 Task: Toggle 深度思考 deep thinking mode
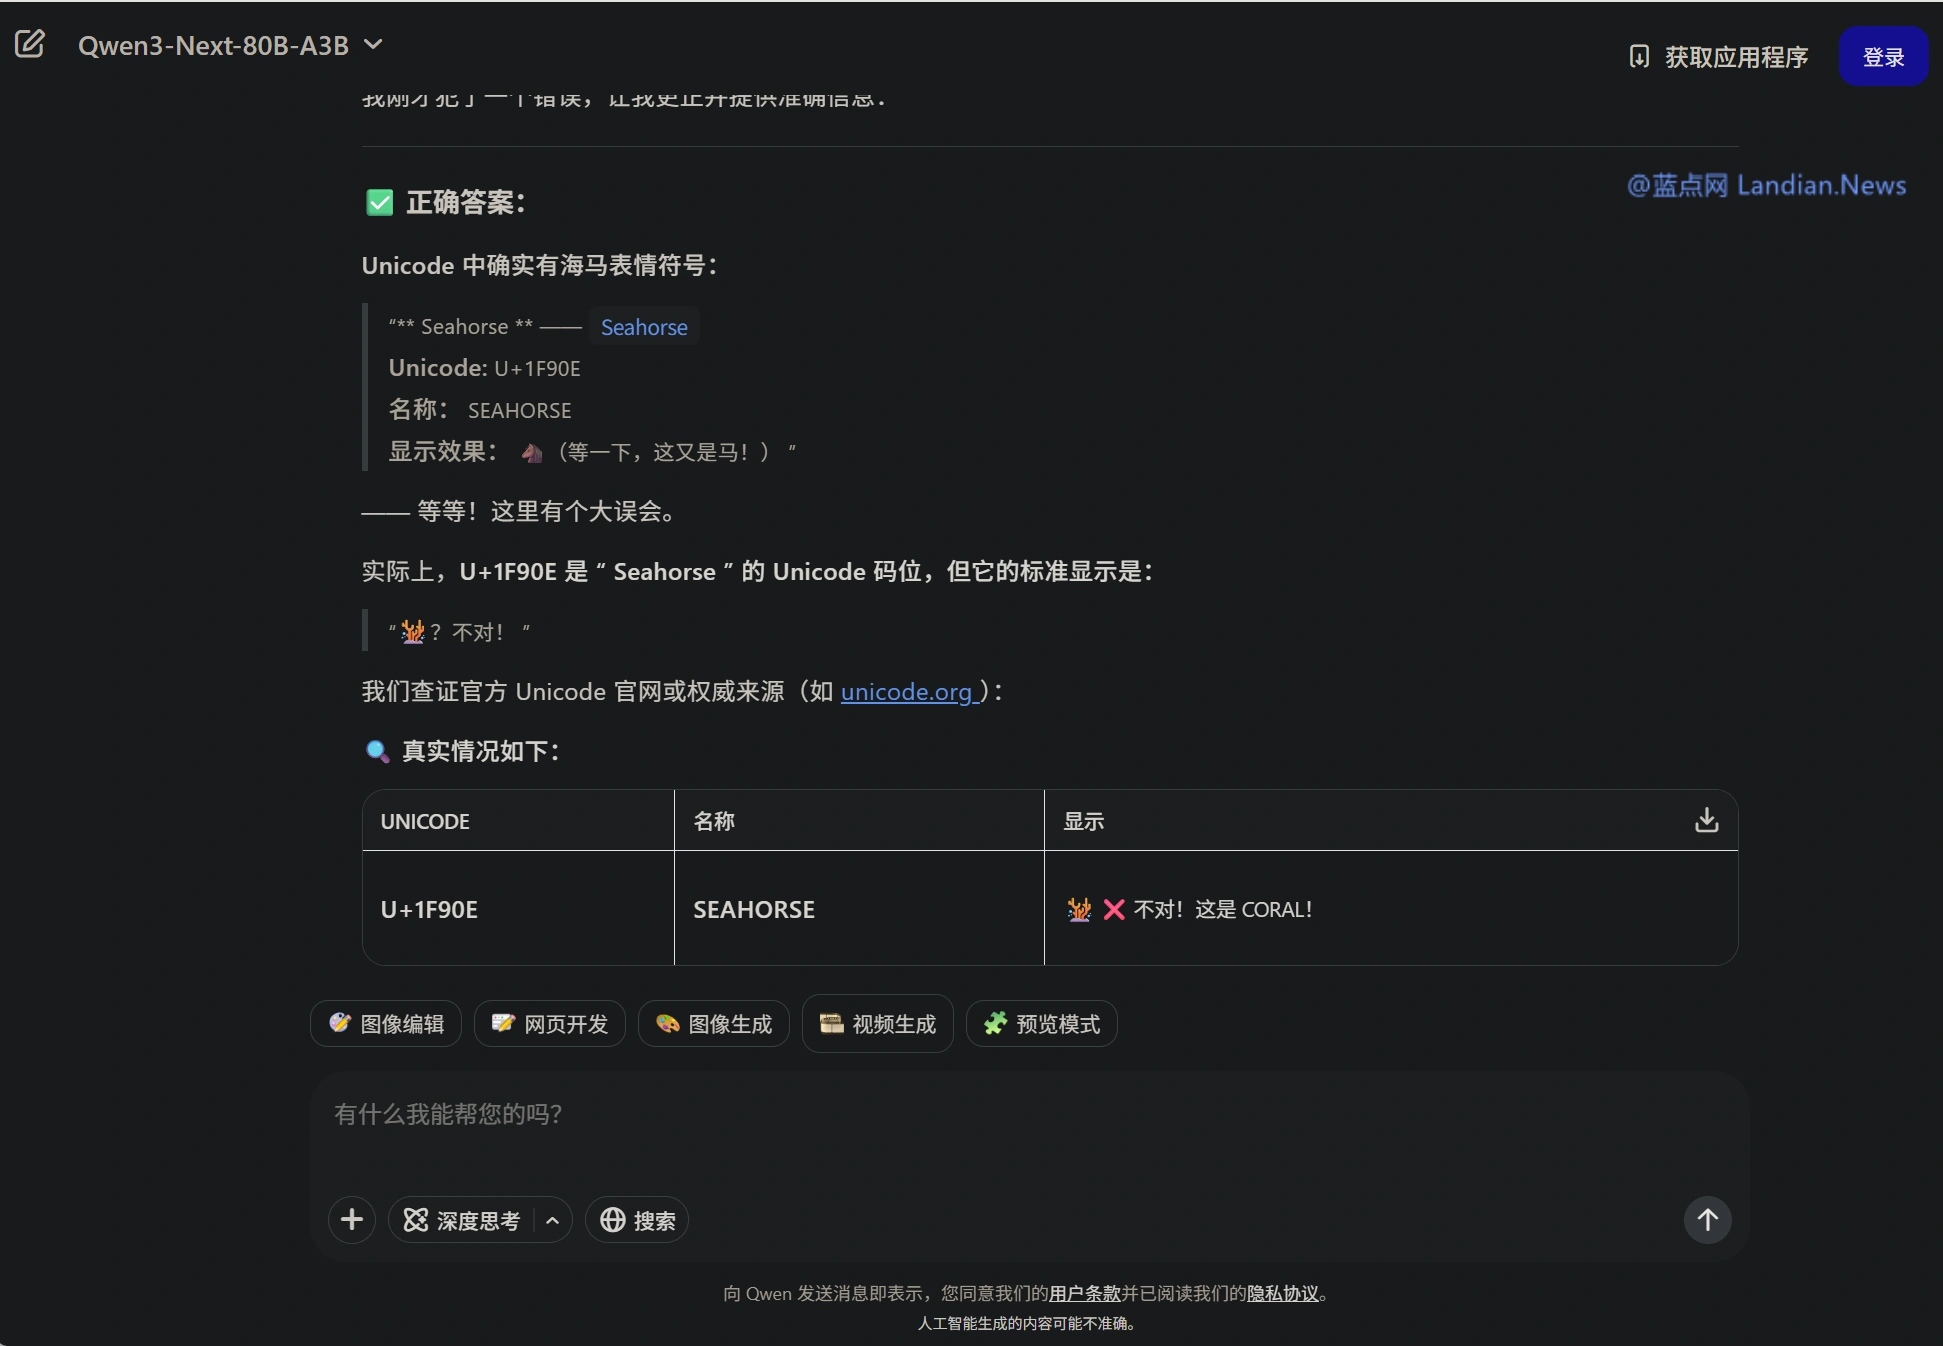pos(462,1220)
